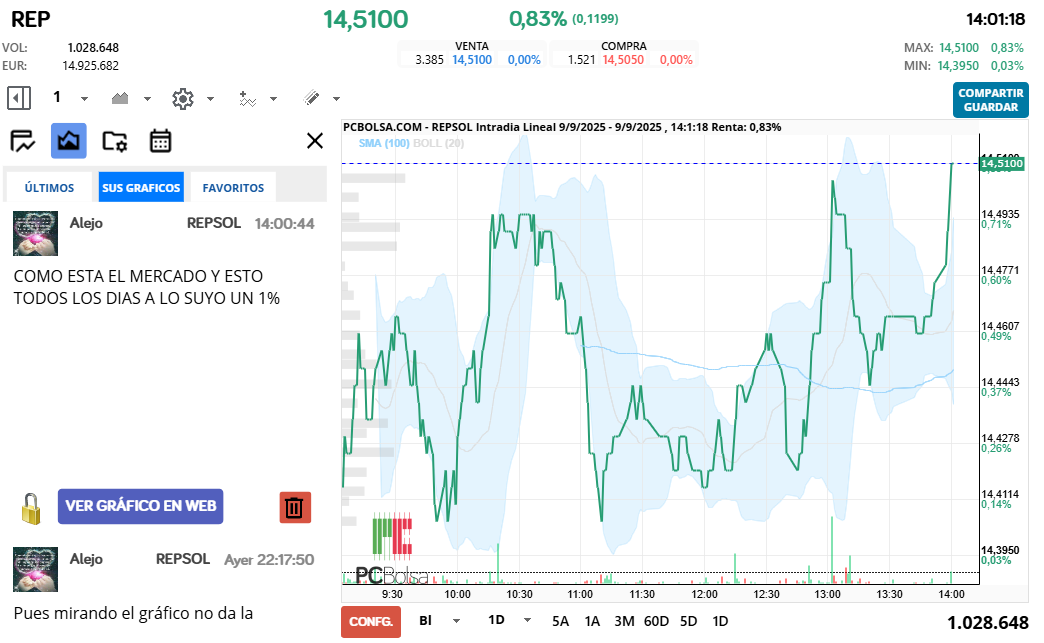Click the BOLL (20) indicator label
The image size is (1044, 643).
[x=439, y=143]
